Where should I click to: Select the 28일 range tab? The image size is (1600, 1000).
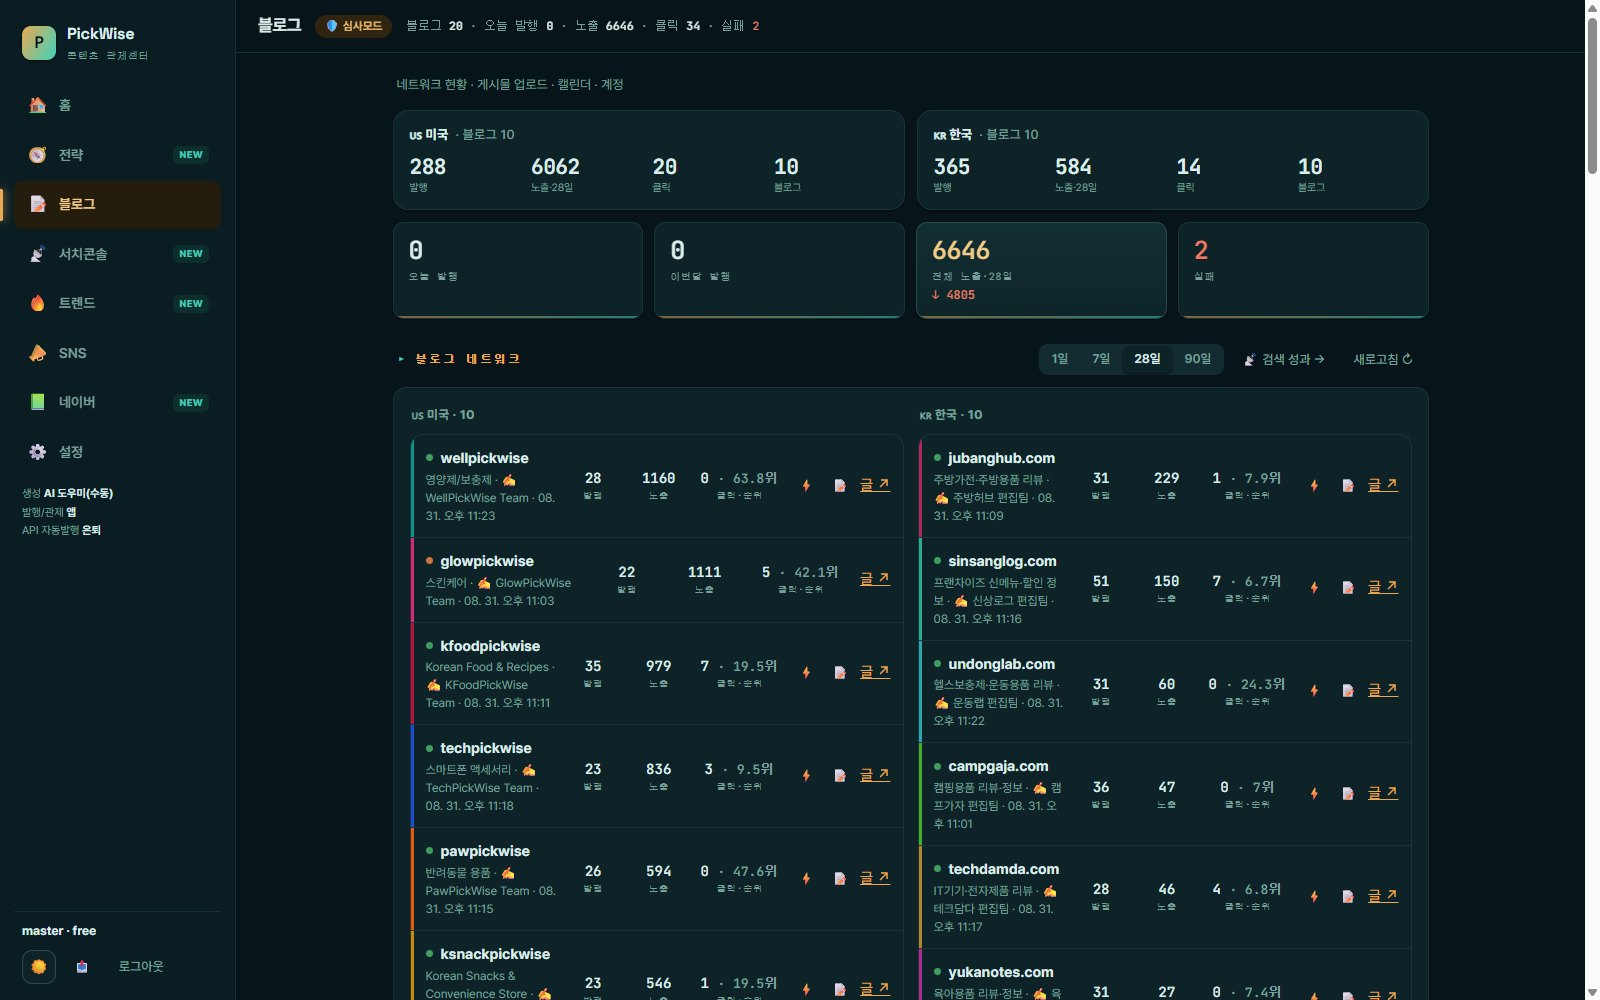(x=1147, y=359)
